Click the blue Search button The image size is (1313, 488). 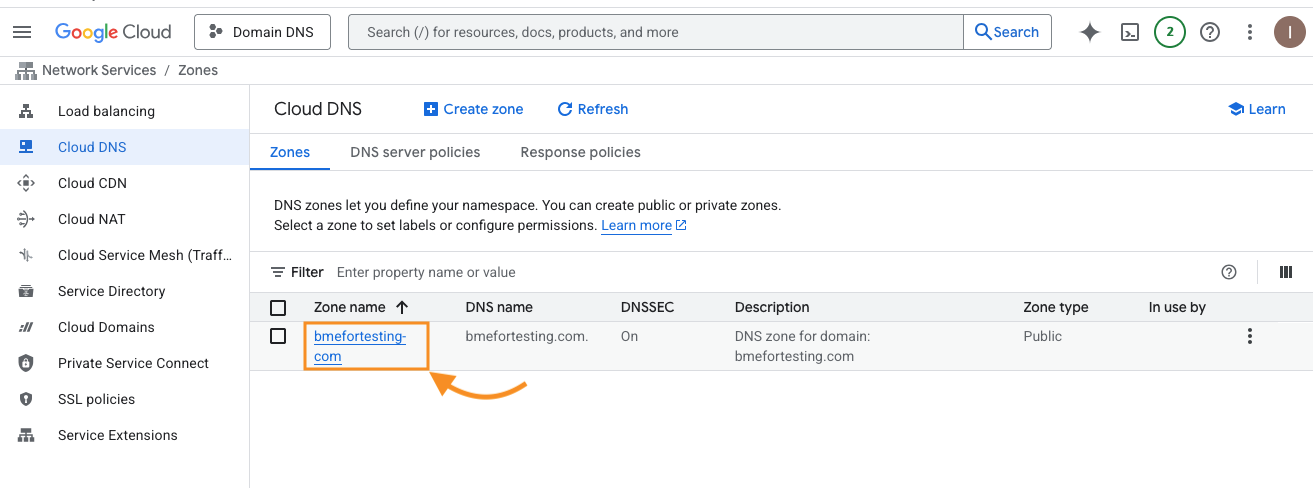click(1007, 32)
